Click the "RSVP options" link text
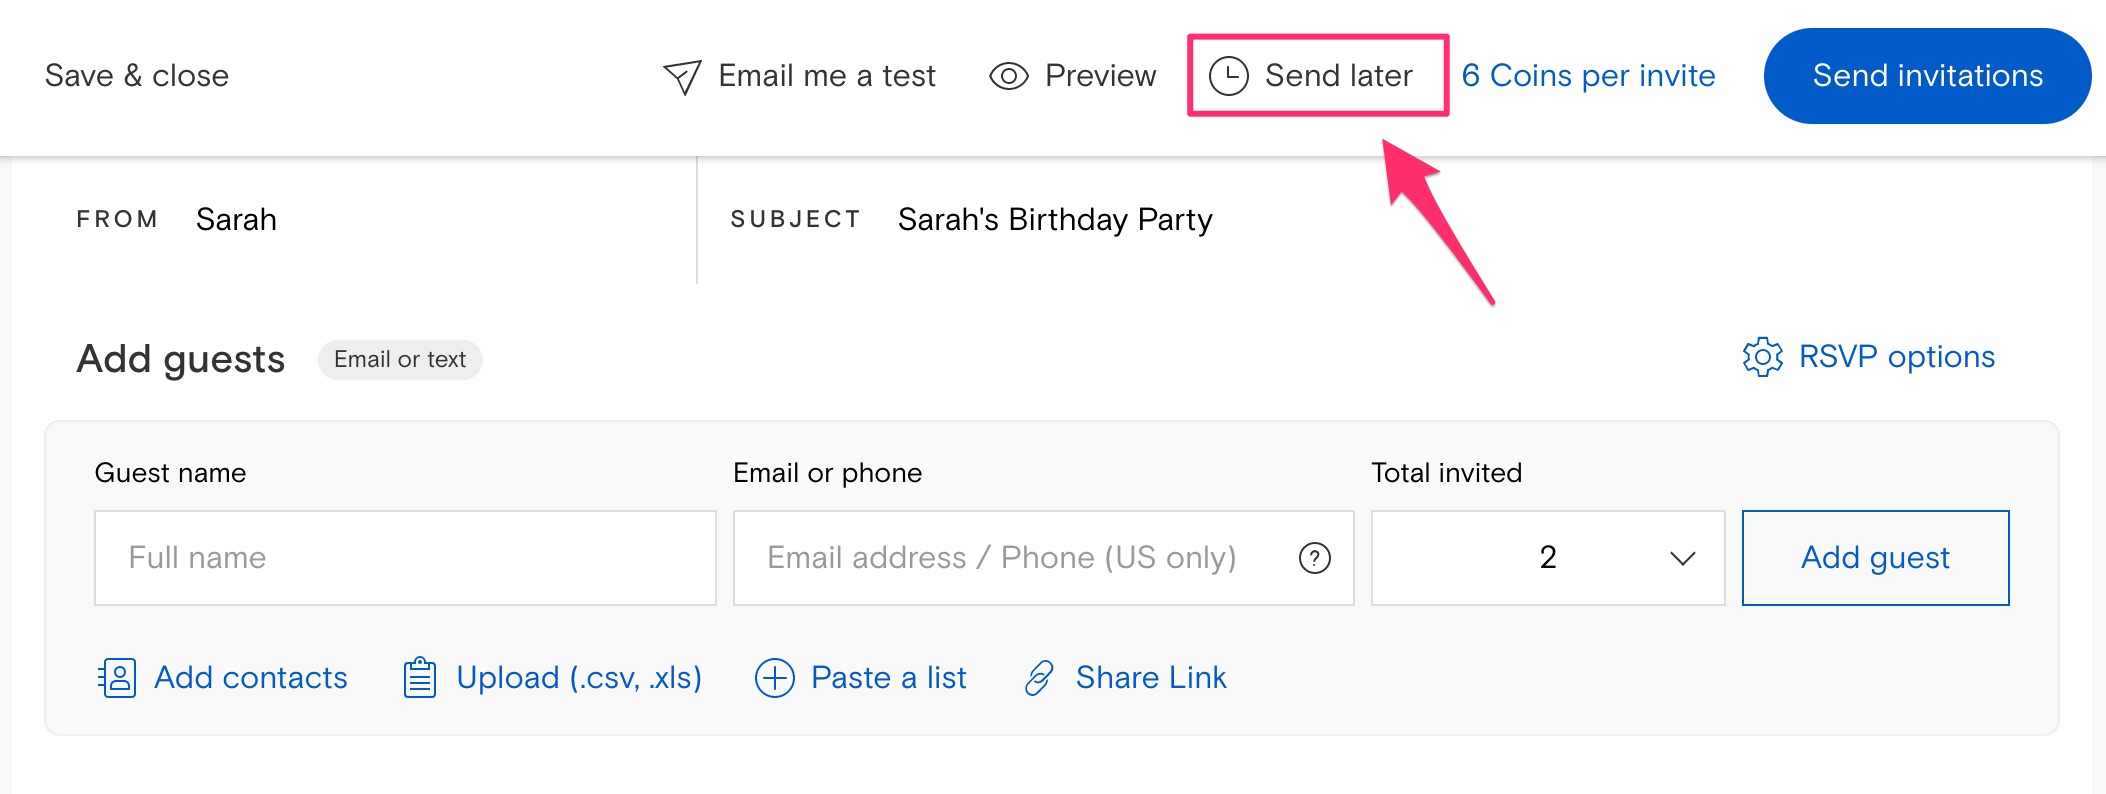This screenshot has width=2106, height=794. 1896,357
